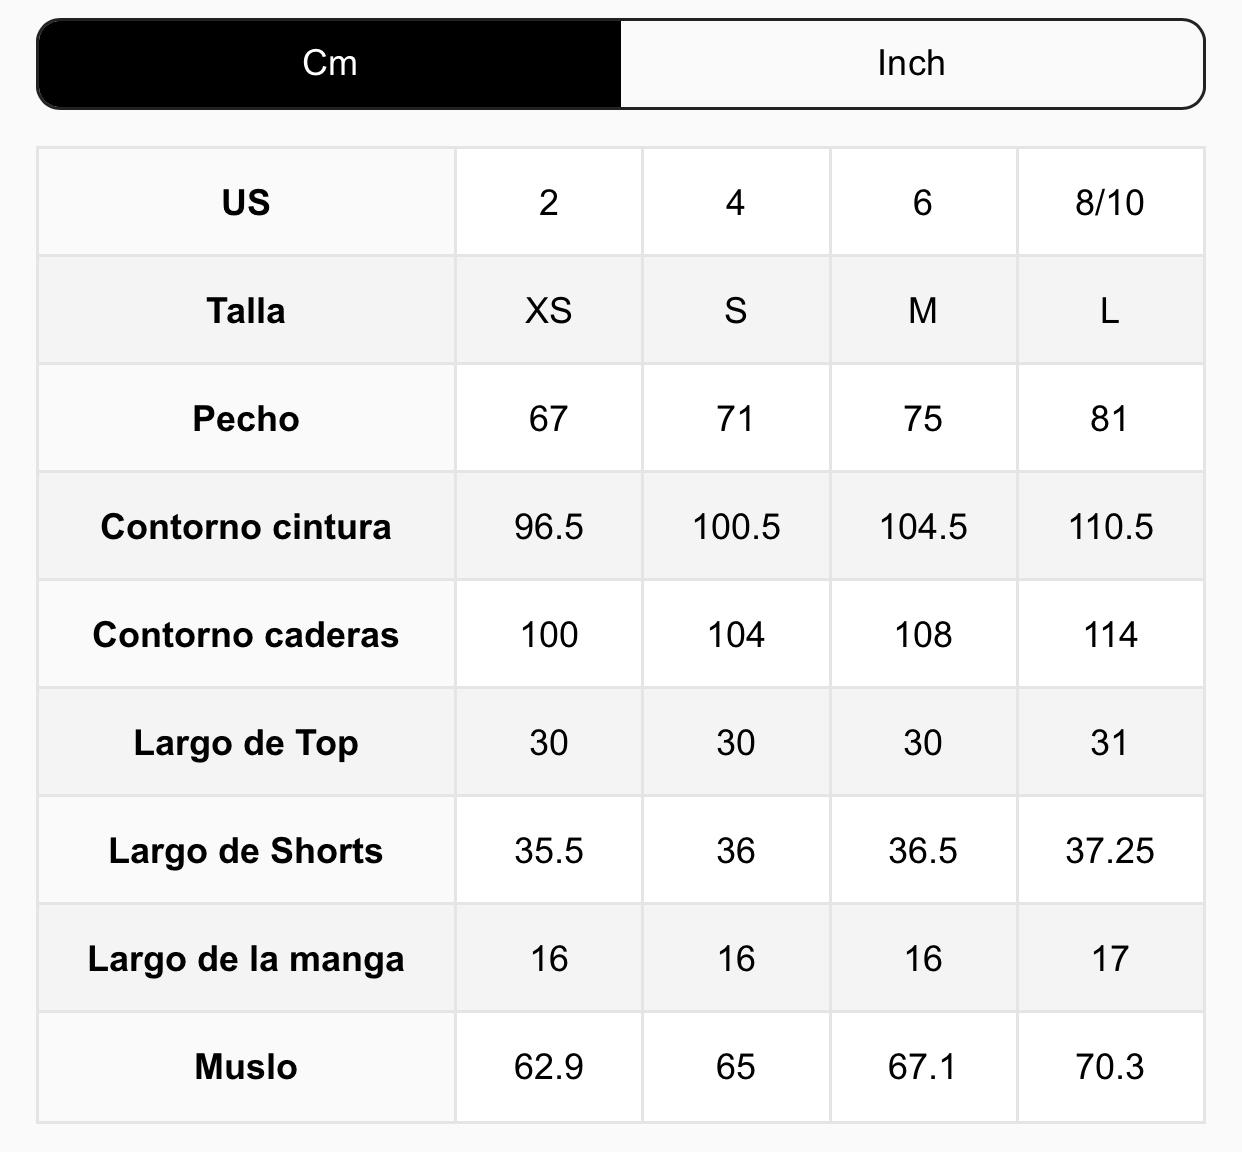Click the size M column cell
Image resolution: width=1242 pixels, height=1152 pixels.
tap(923, 310)
